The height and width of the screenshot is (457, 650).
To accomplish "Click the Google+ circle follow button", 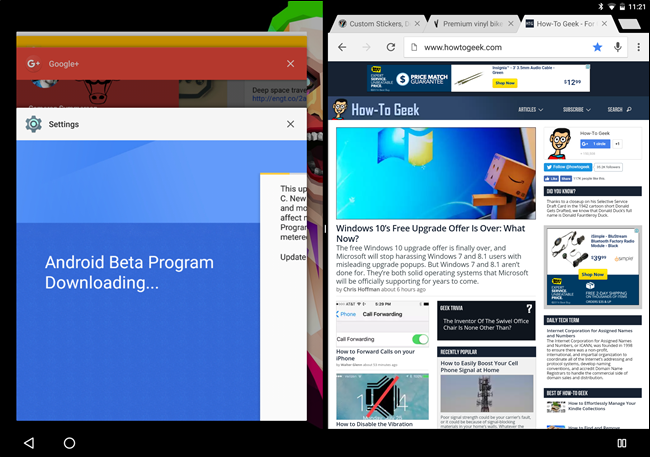I will point(595,144).
